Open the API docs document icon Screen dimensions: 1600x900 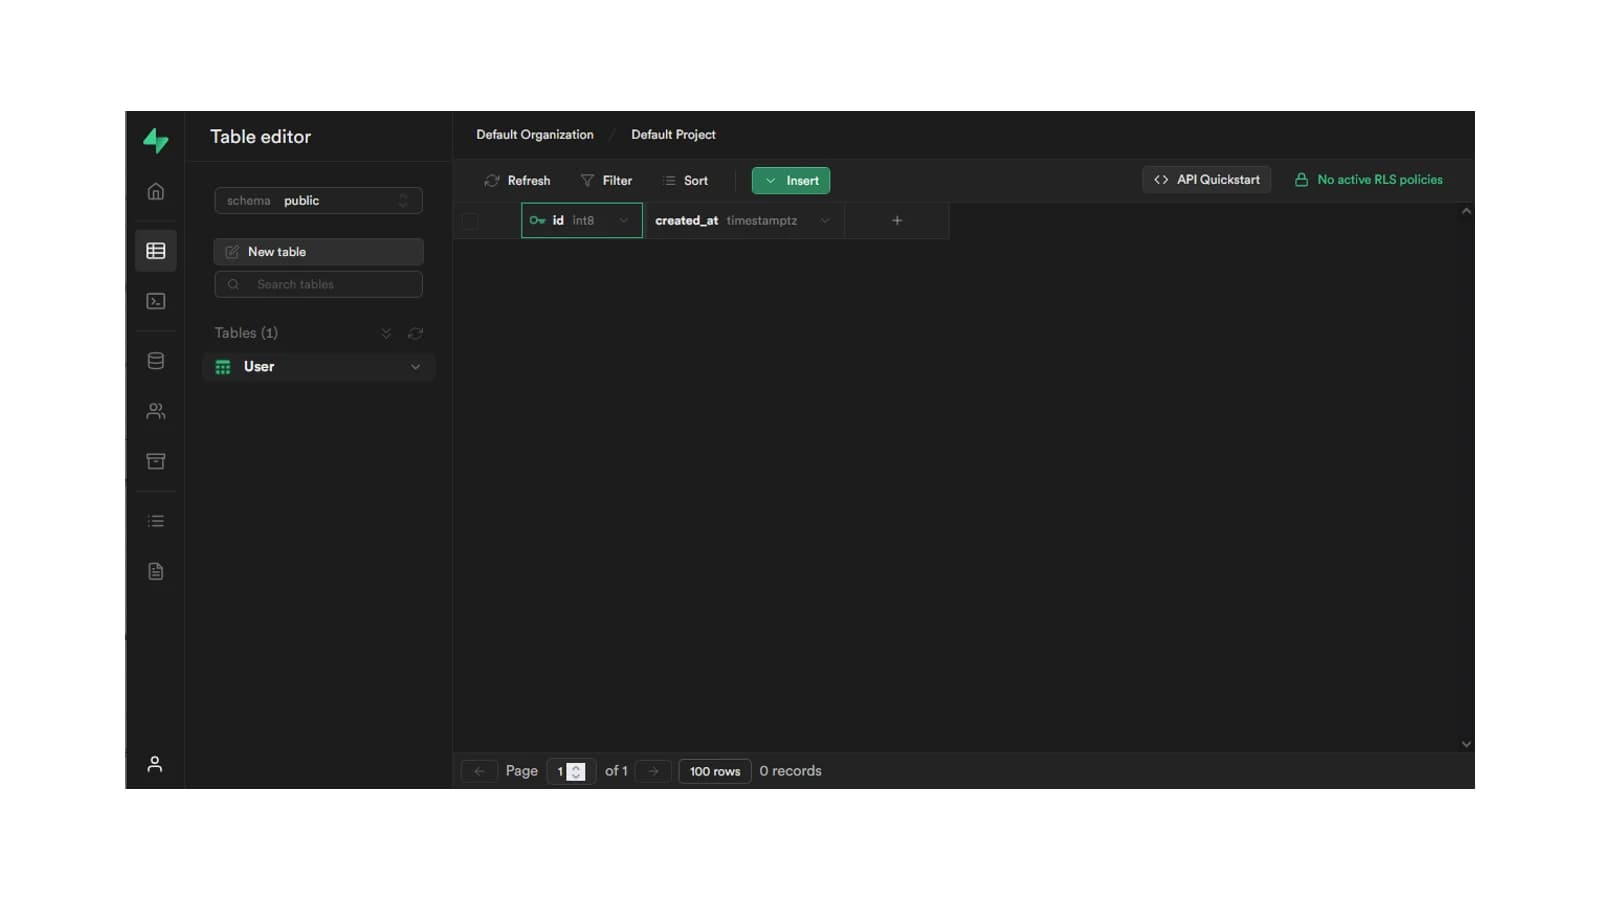(x=156, y=571)
